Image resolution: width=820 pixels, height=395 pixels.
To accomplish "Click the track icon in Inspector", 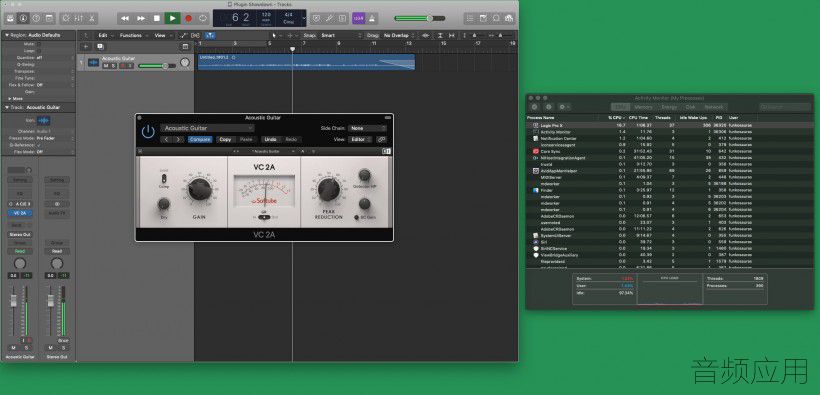I will click(x=44, y=120).
